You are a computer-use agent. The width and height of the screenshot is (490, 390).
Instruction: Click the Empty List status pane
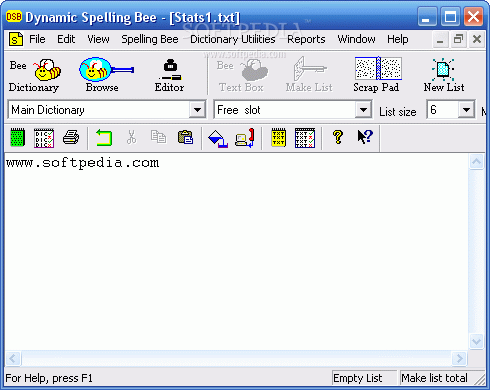click(x=364, y=378)
